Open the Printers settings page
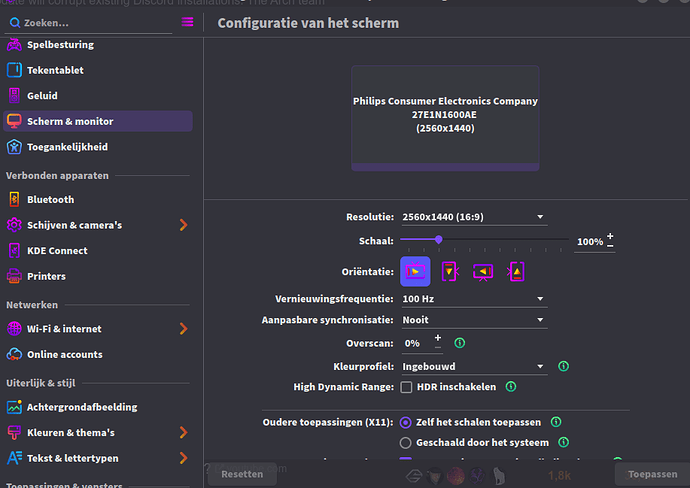The image size is (690, 488). tap(98, 276)
